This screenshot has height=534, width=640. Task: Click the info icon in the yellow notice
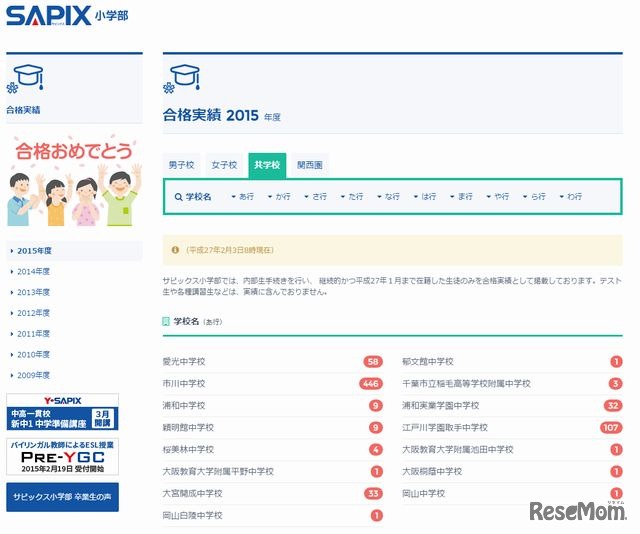(175, 250)
